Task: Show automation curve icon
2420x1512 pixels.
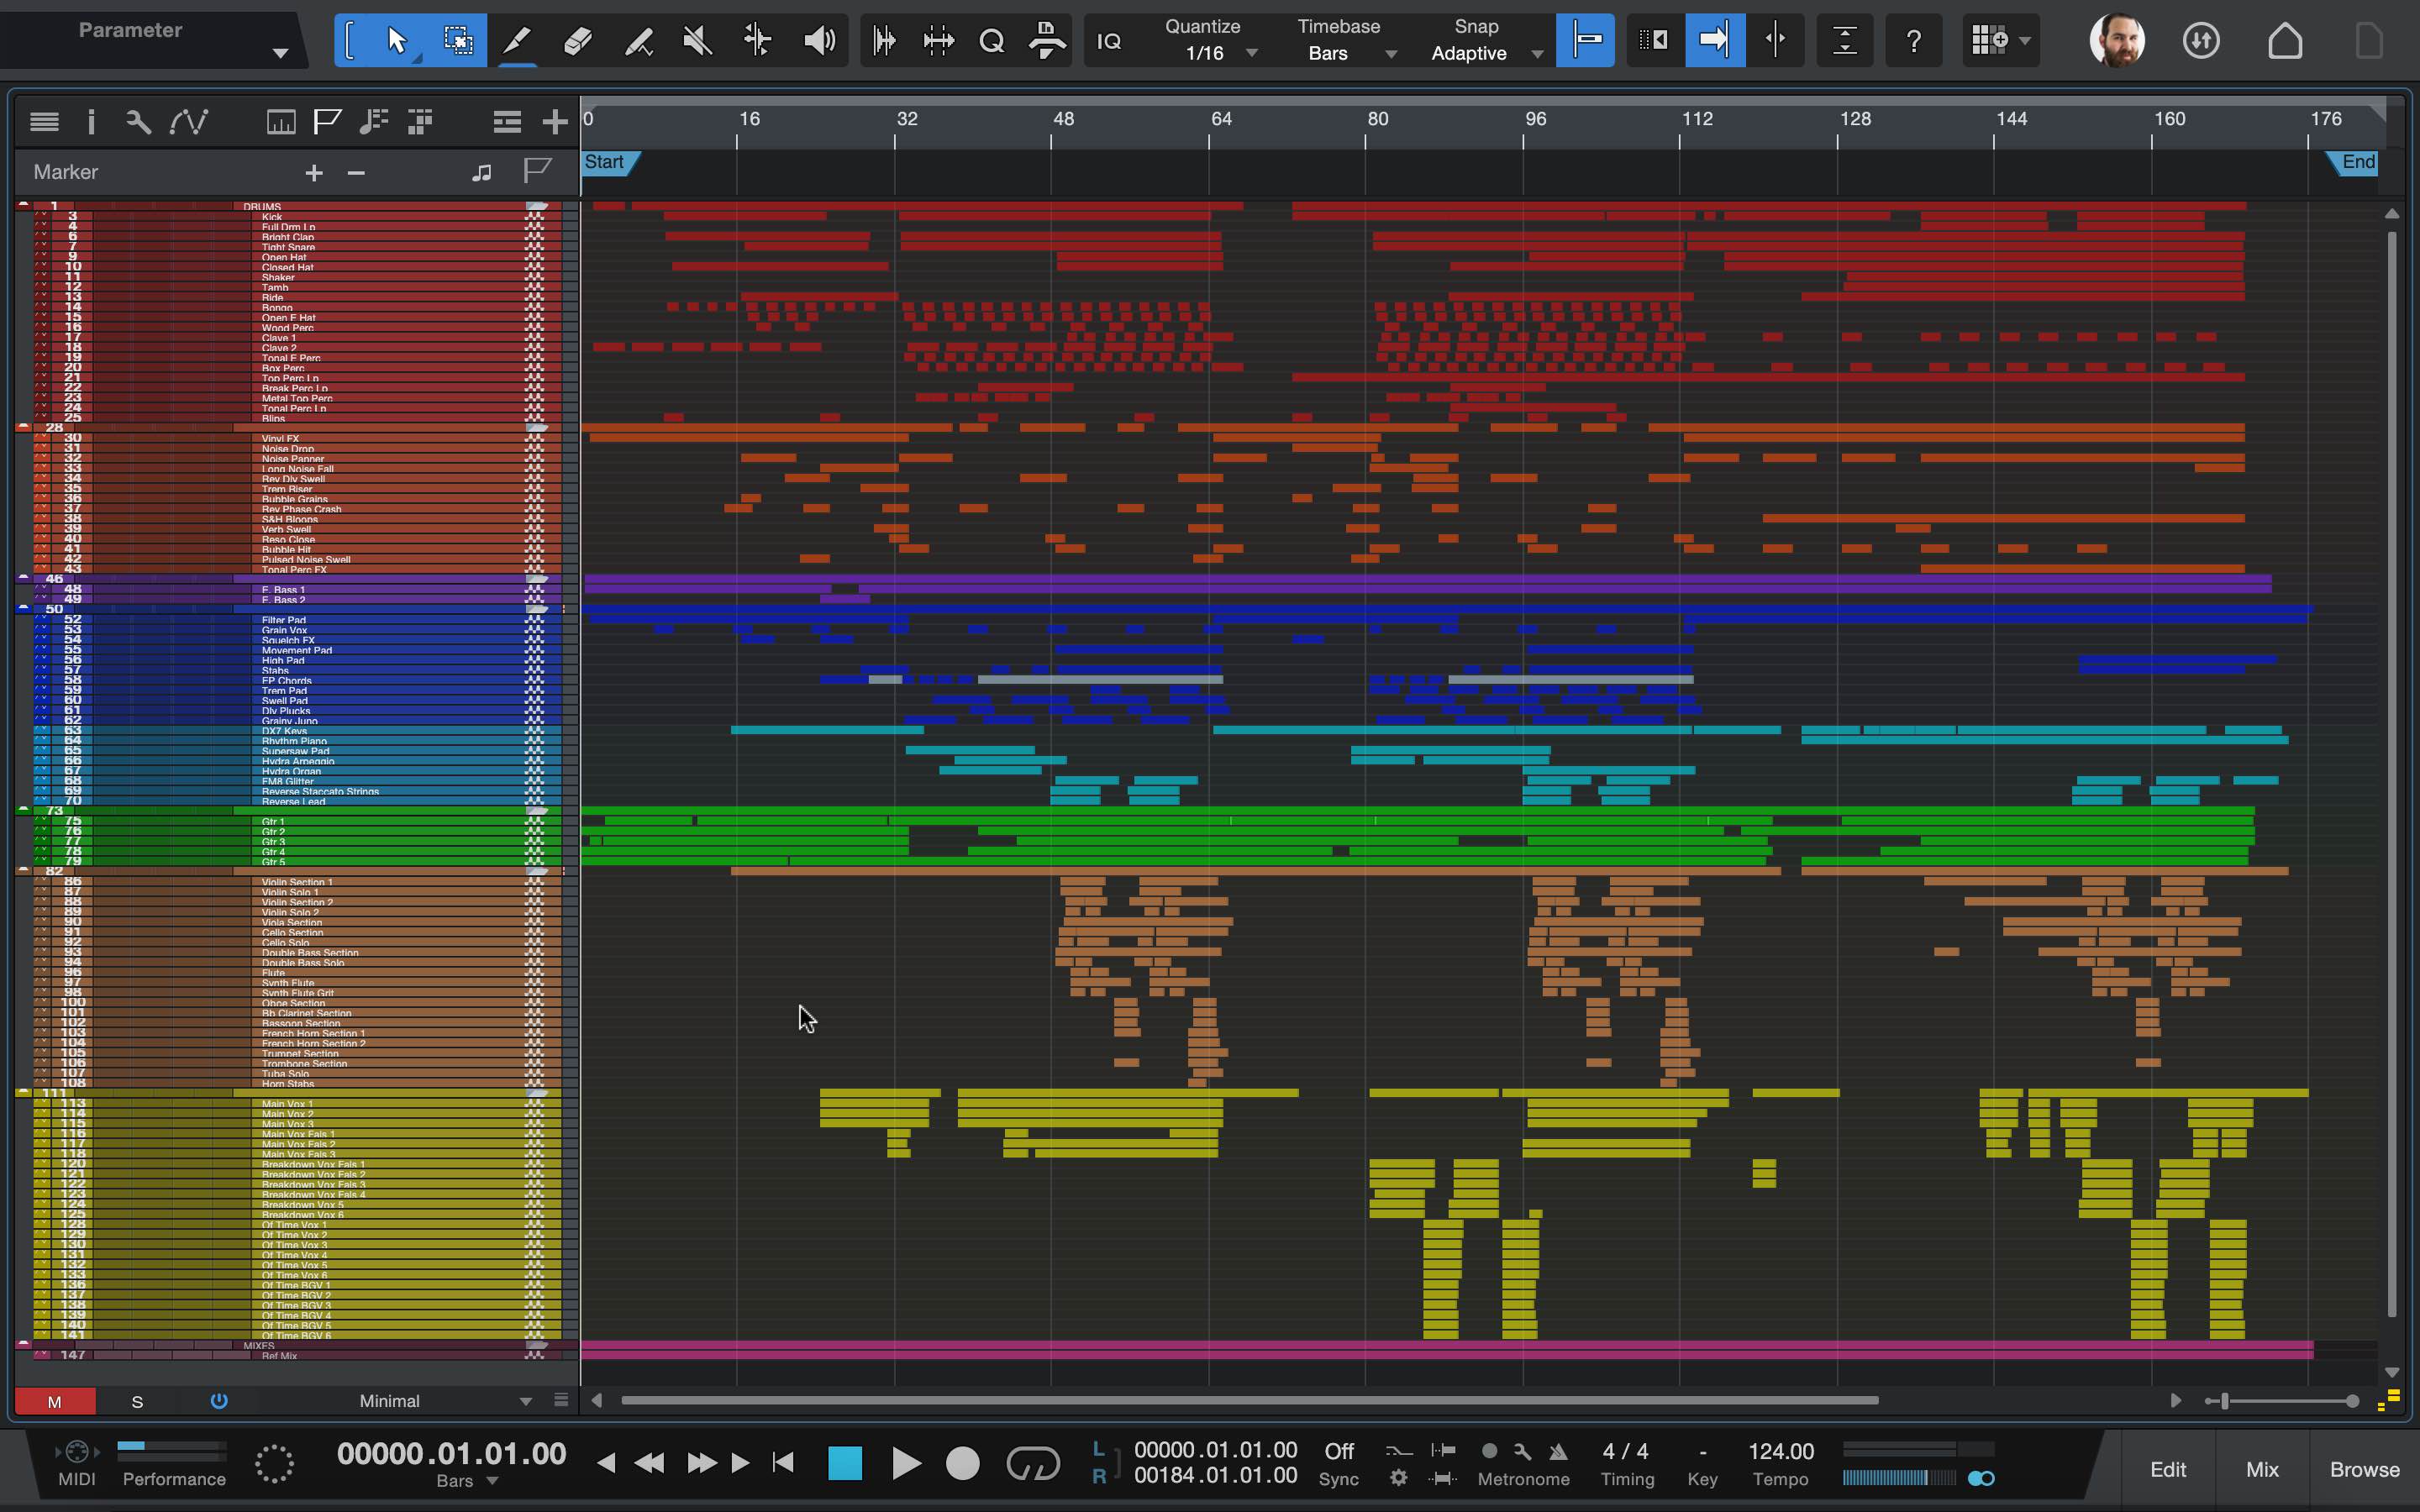Action: [x=189, y=122]
